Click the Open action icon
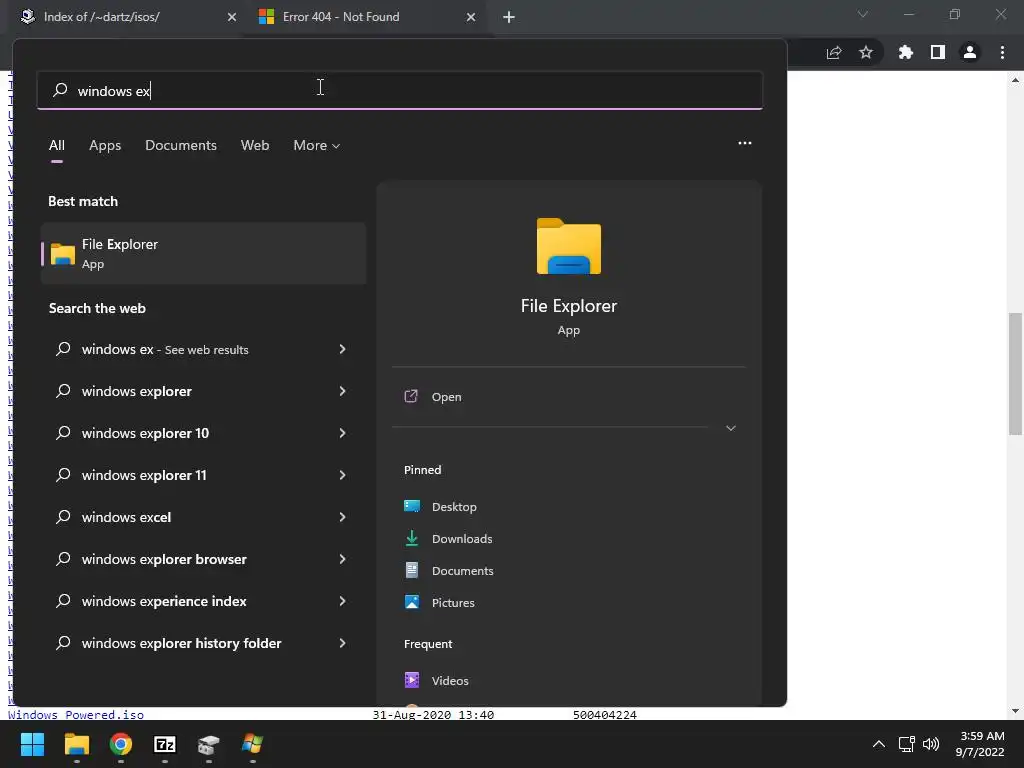The image size is (1024, 768). 411,396
